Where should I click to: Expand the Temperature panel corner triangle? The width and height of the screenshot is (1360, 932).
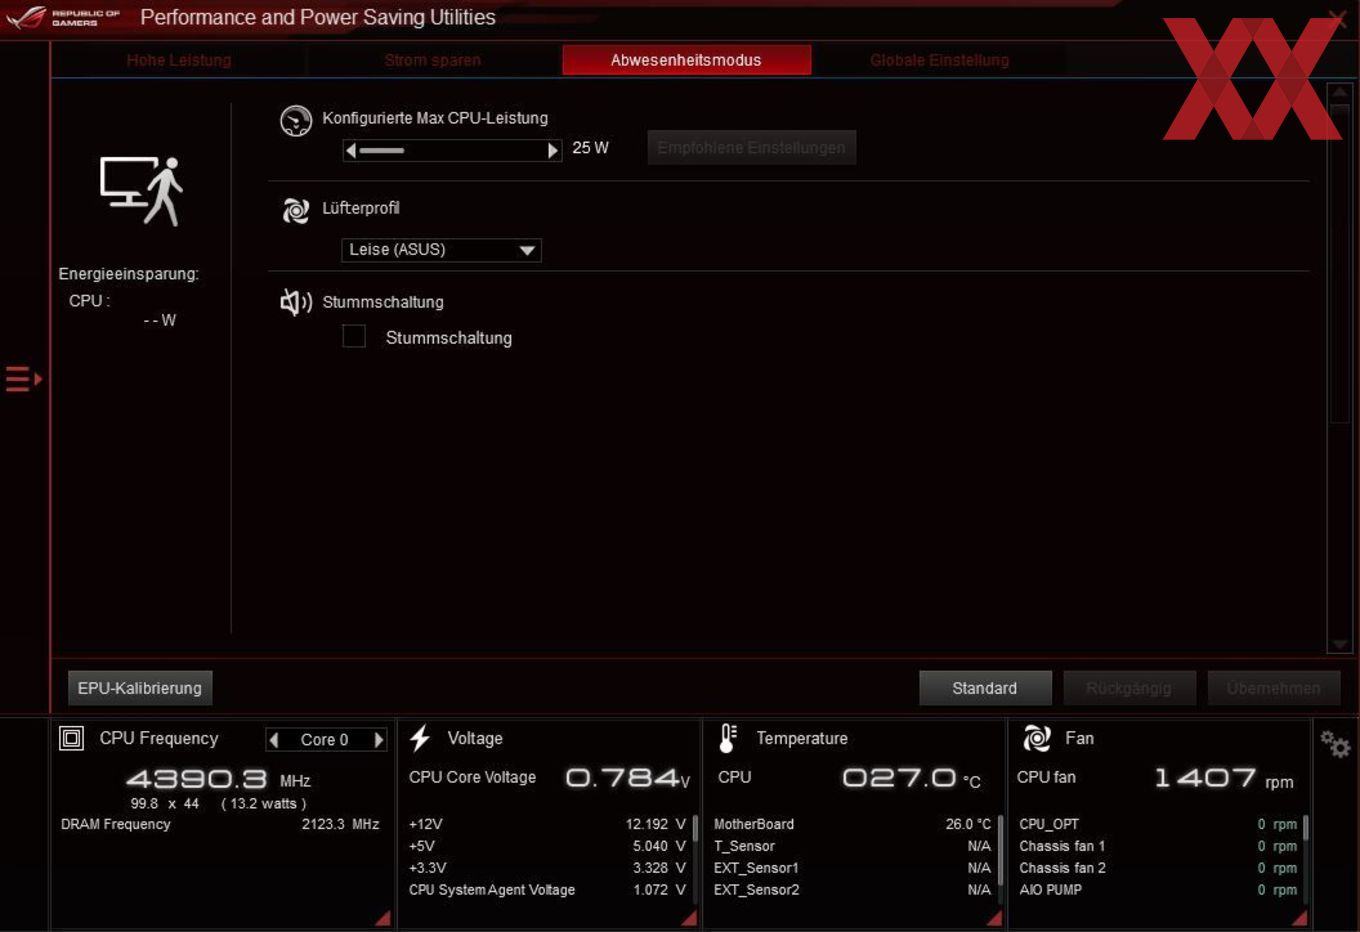tap(994, 917)
